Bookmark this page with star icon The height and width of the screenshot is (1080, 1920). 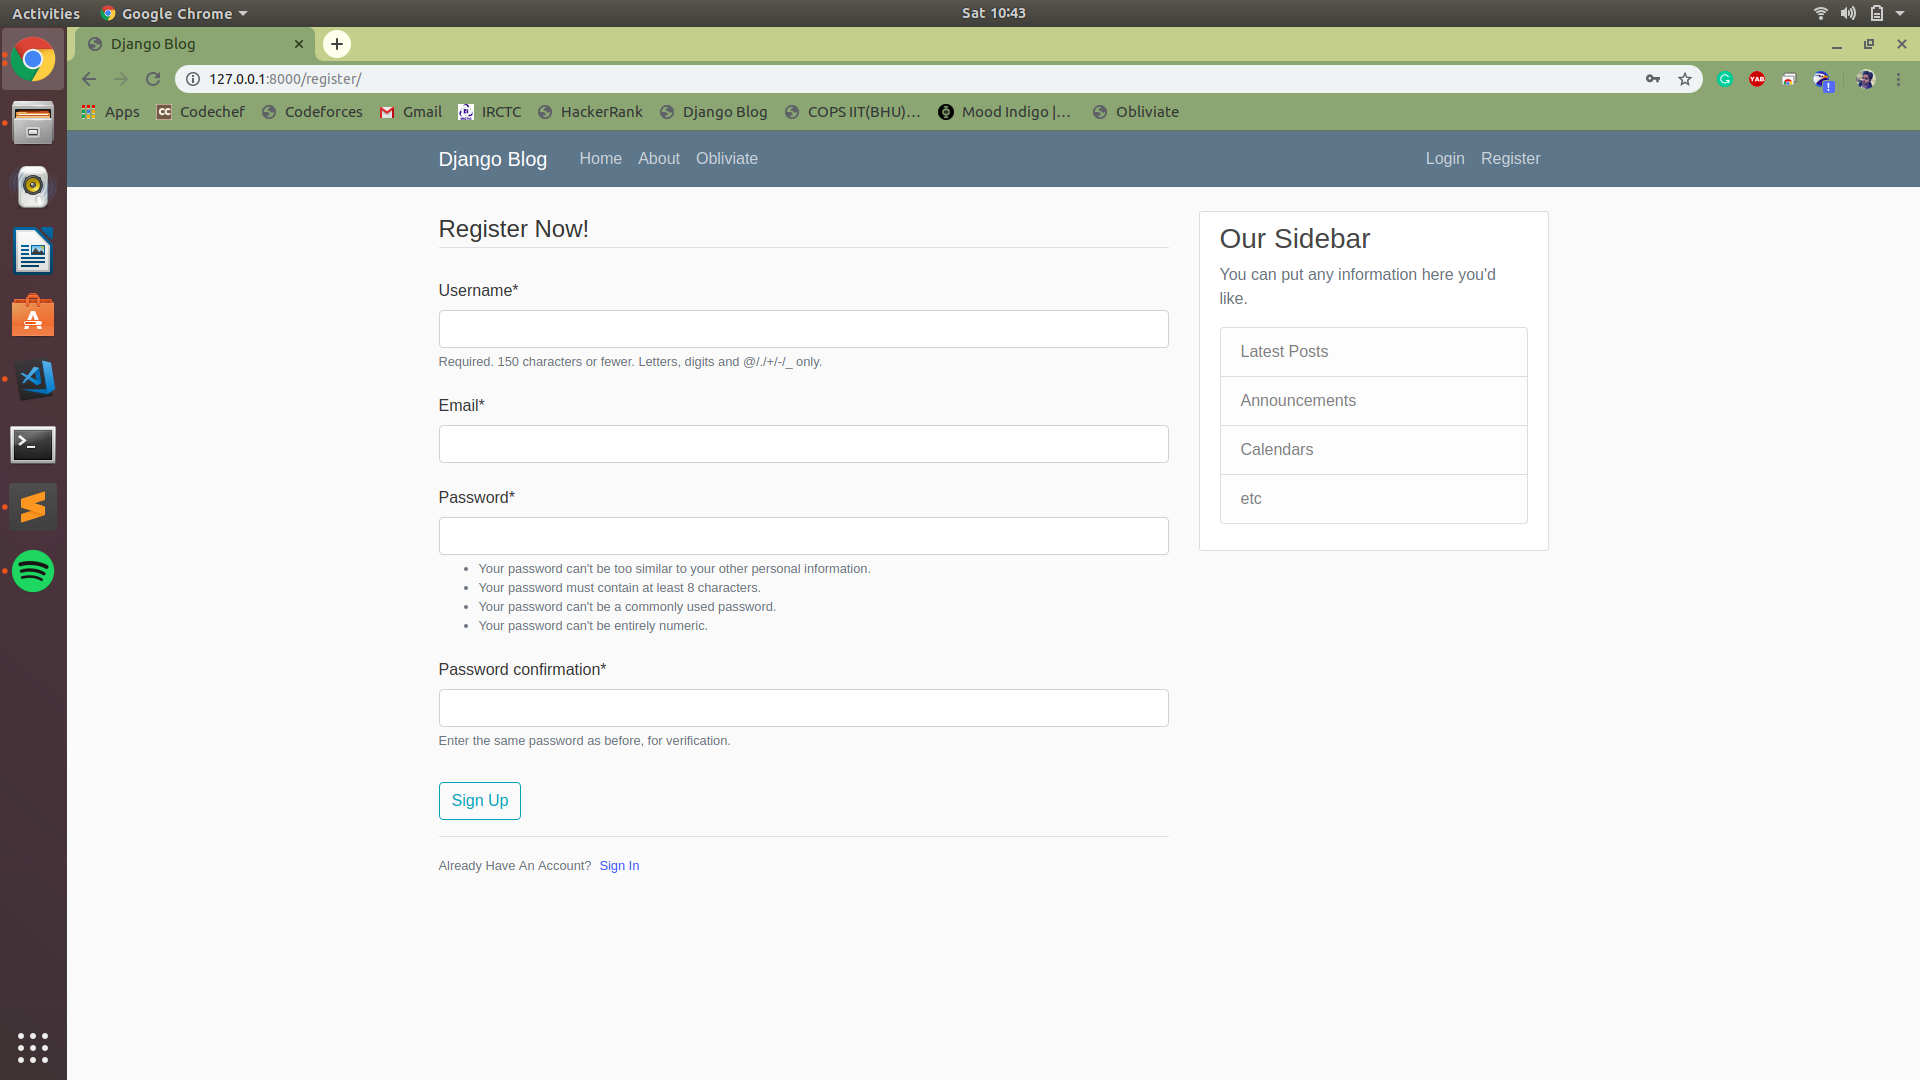(x=1685, y=79)
